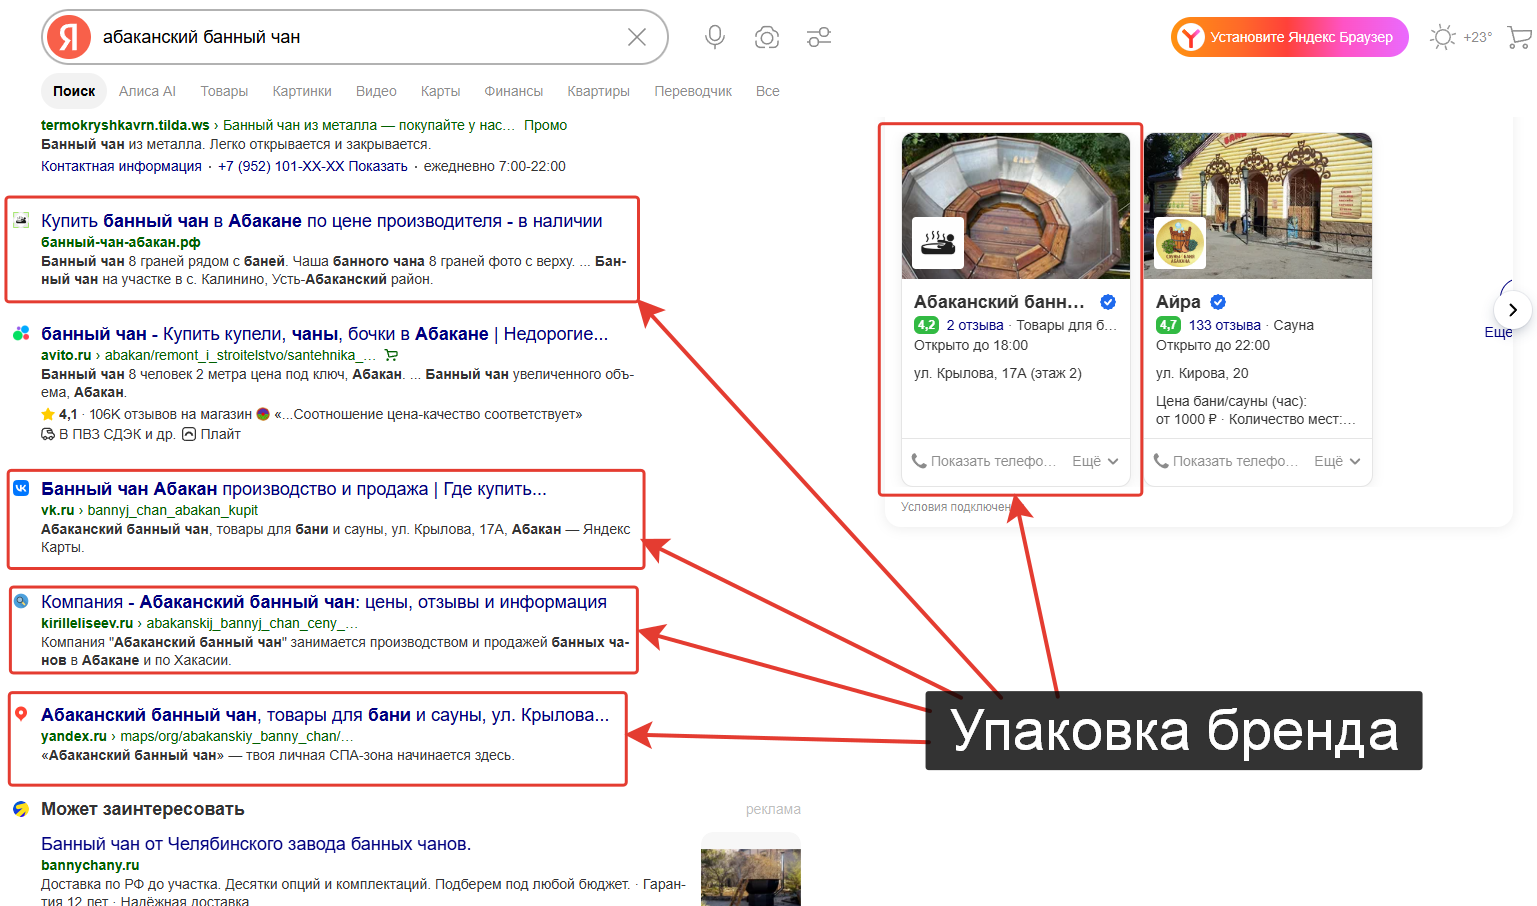Switch to the Товары tab
This screenshot has width=1537, height=906.
click(x=224, y=91)
